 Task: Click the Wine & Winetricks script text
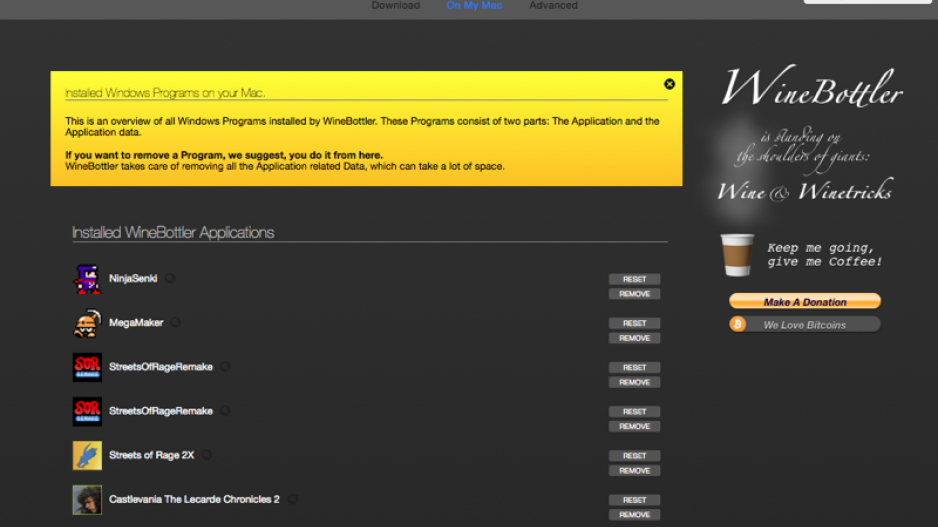[805, 191]
